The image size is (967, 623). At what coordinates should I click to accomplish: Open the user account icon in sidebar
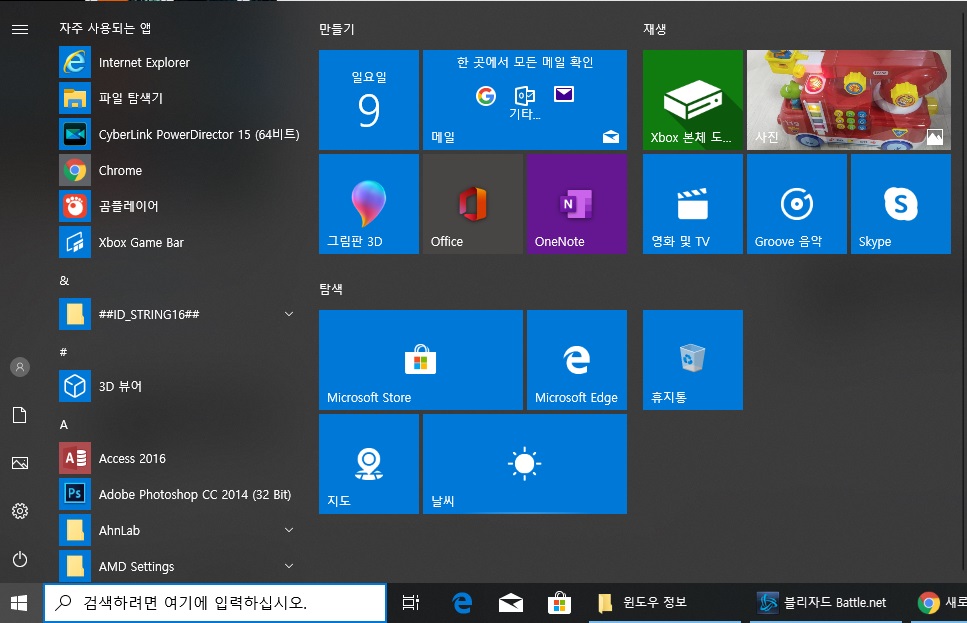tap(20, 367)
